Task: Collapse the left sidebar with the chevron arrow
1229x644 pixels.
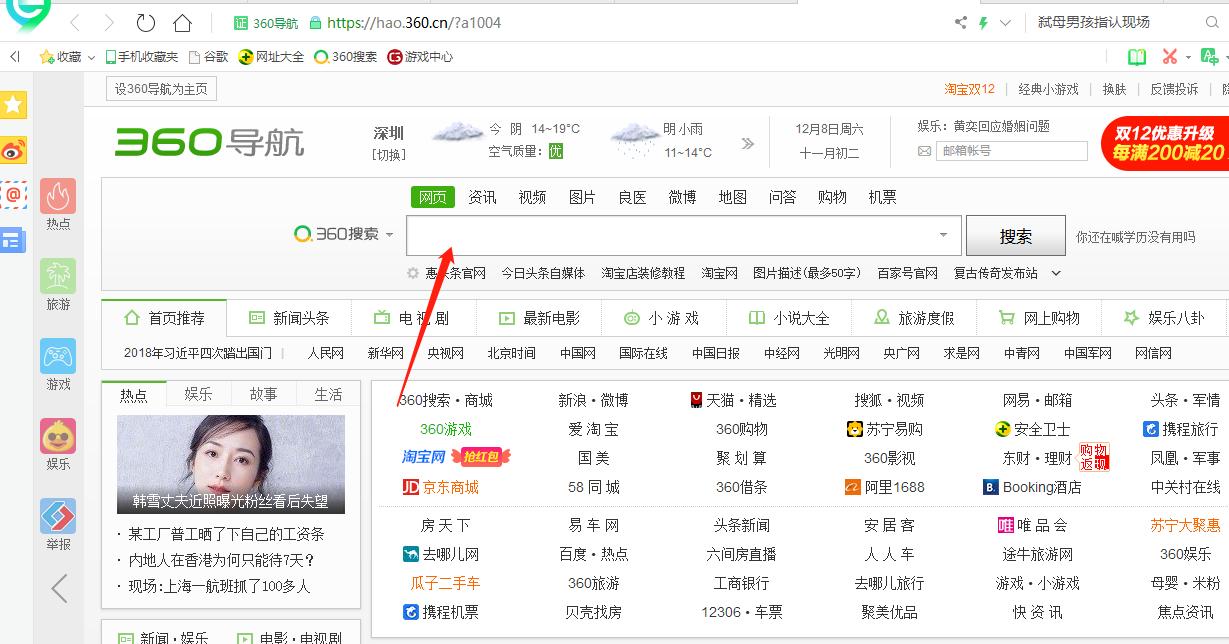Action: pyautogui.click(x=58, y=590)
